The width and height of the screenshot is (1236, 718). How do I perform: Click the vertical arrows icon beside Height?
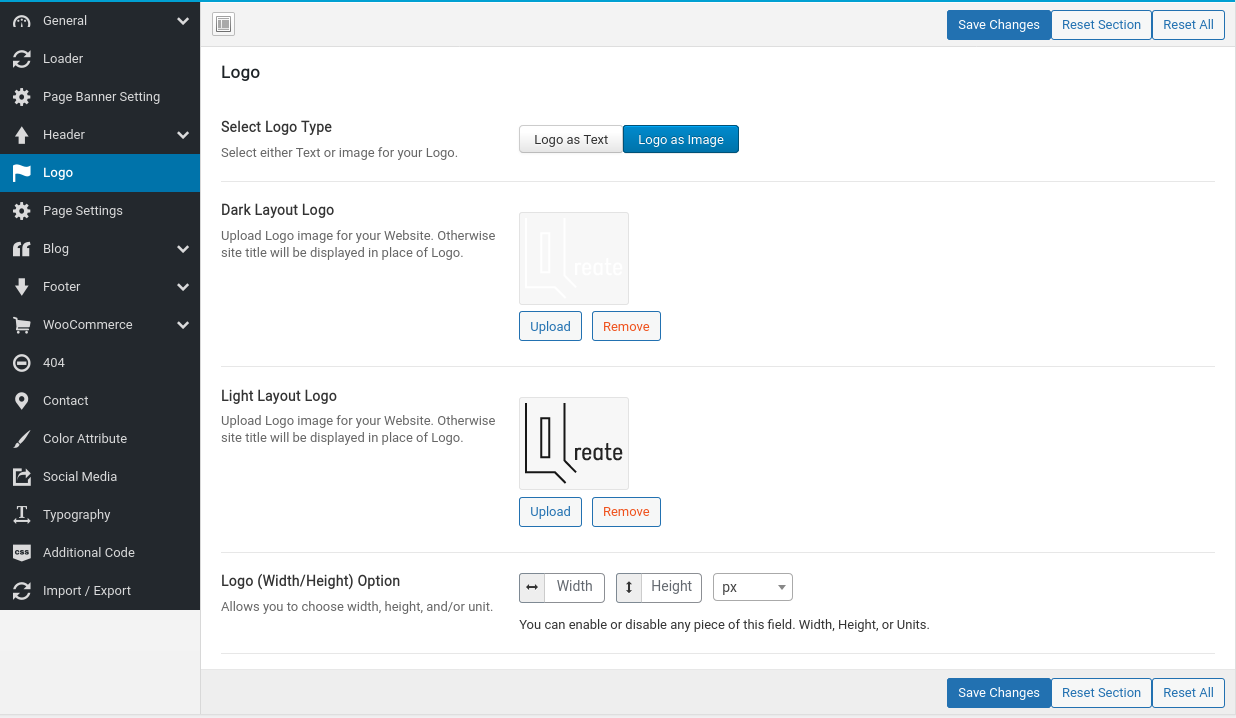(629, 587)
